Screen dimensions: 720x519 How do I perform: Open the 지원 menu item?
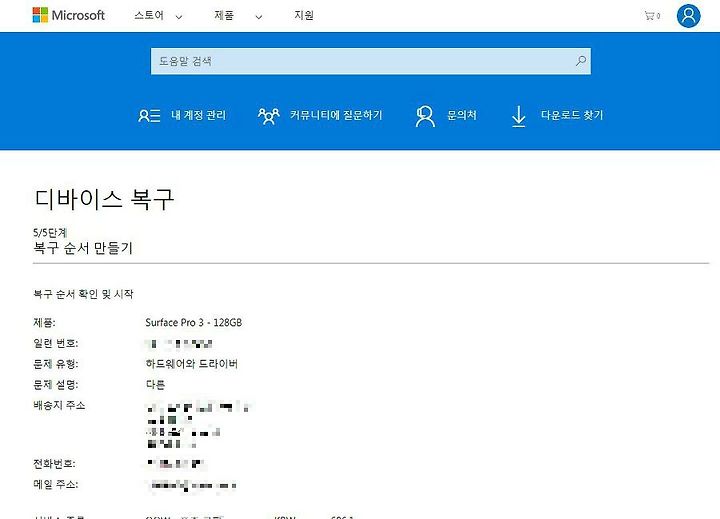coord(304,16)
